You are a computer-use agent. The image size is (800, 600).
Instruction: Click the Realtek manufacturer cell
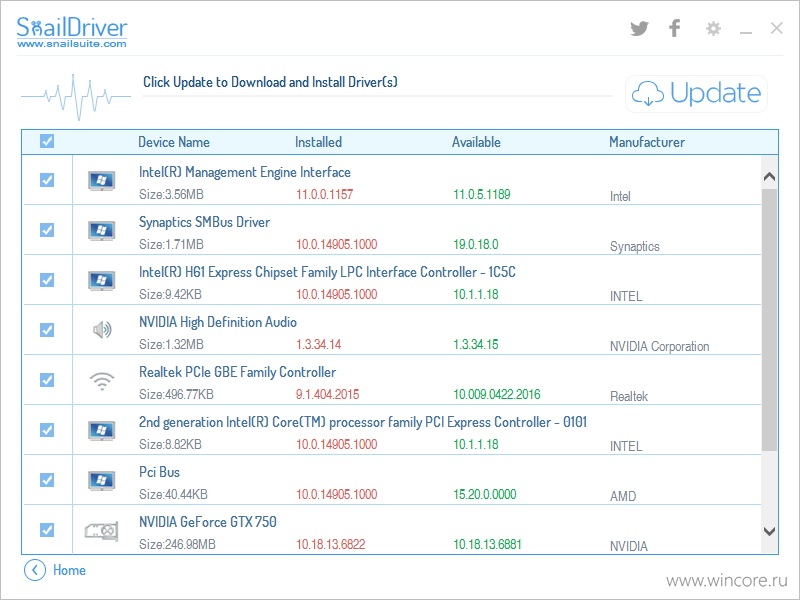(x=629, y=396)
